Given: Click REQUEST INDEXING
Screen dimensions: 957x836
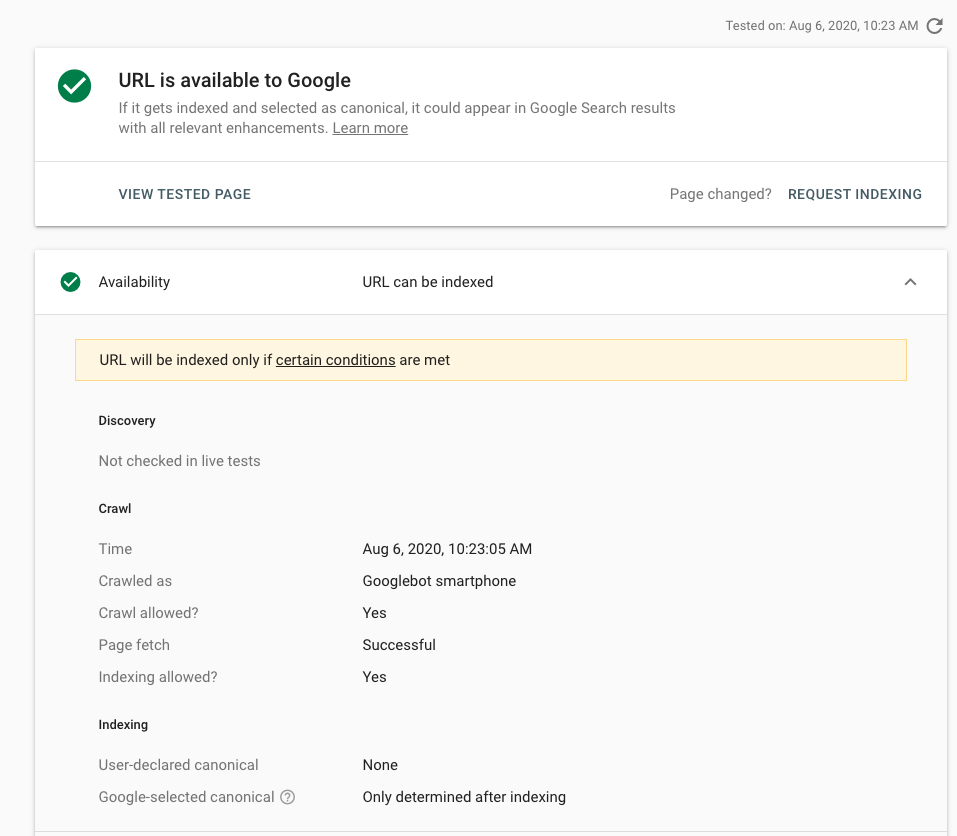Looking at the screenshot, I should 854,194.
